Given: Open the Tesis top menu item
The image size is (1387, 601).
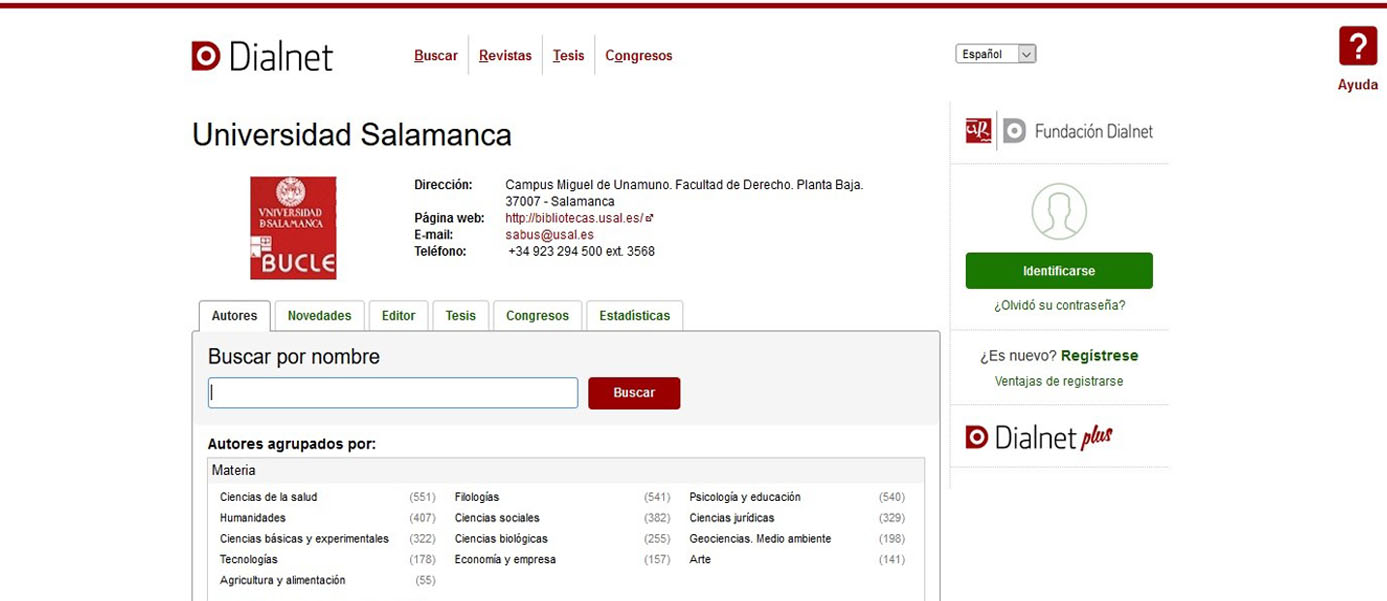Looking at the screenshot, I should (x=568, y=56).
